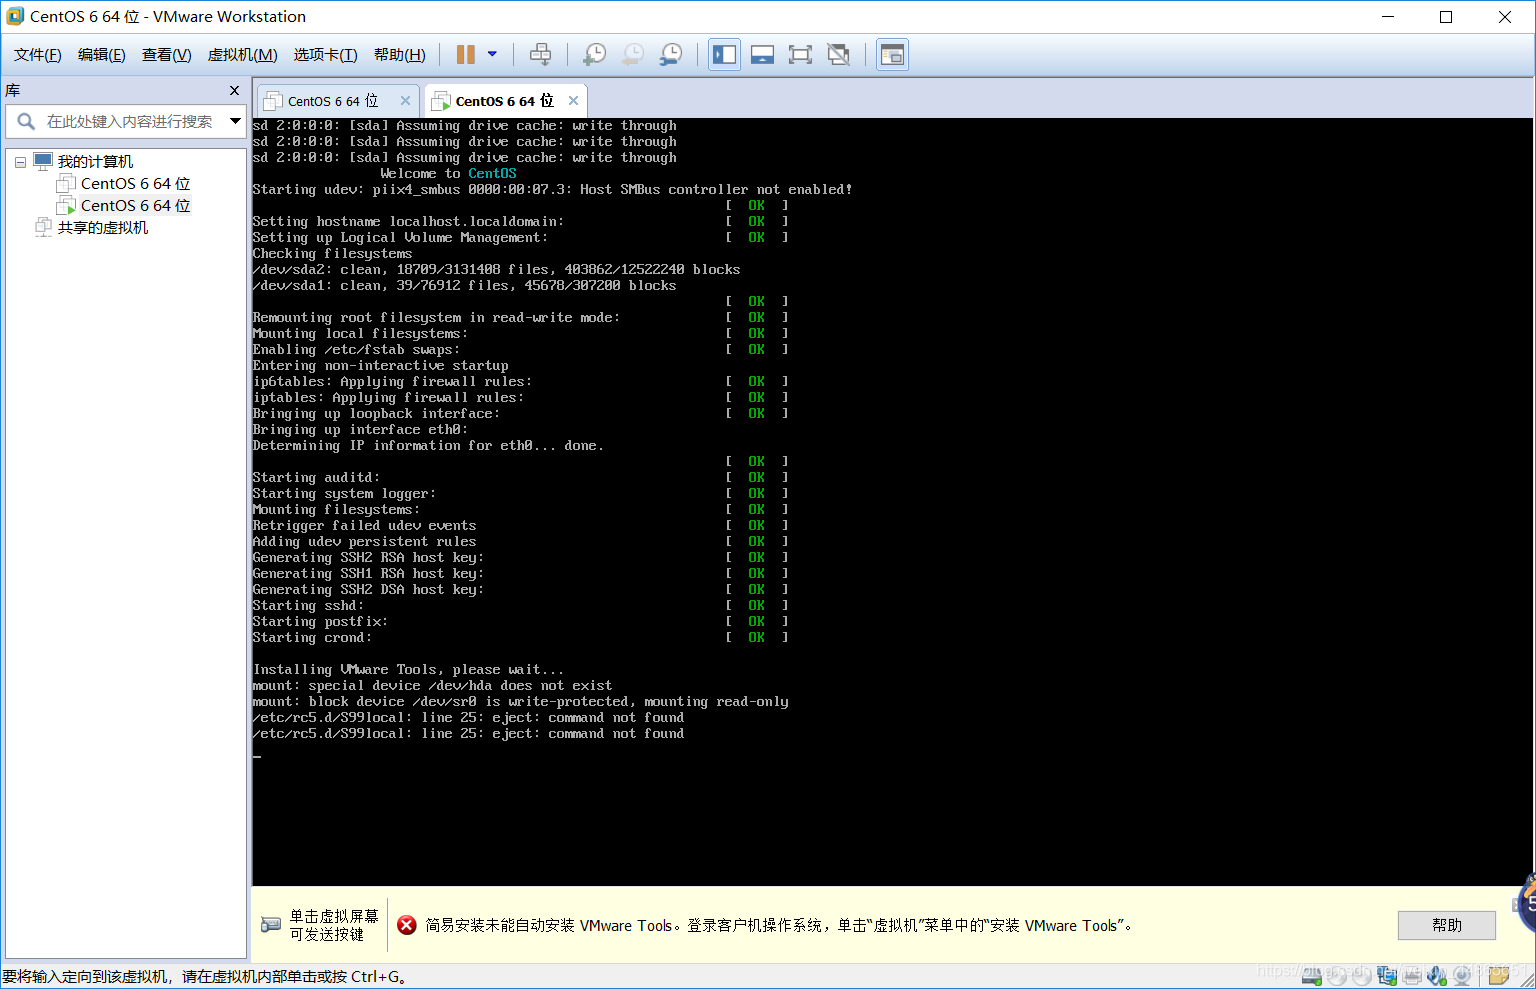The height and width of the screenshot is (989, 1536).
Task: Open hard disk device settings in status bar
Action: 1311,975
